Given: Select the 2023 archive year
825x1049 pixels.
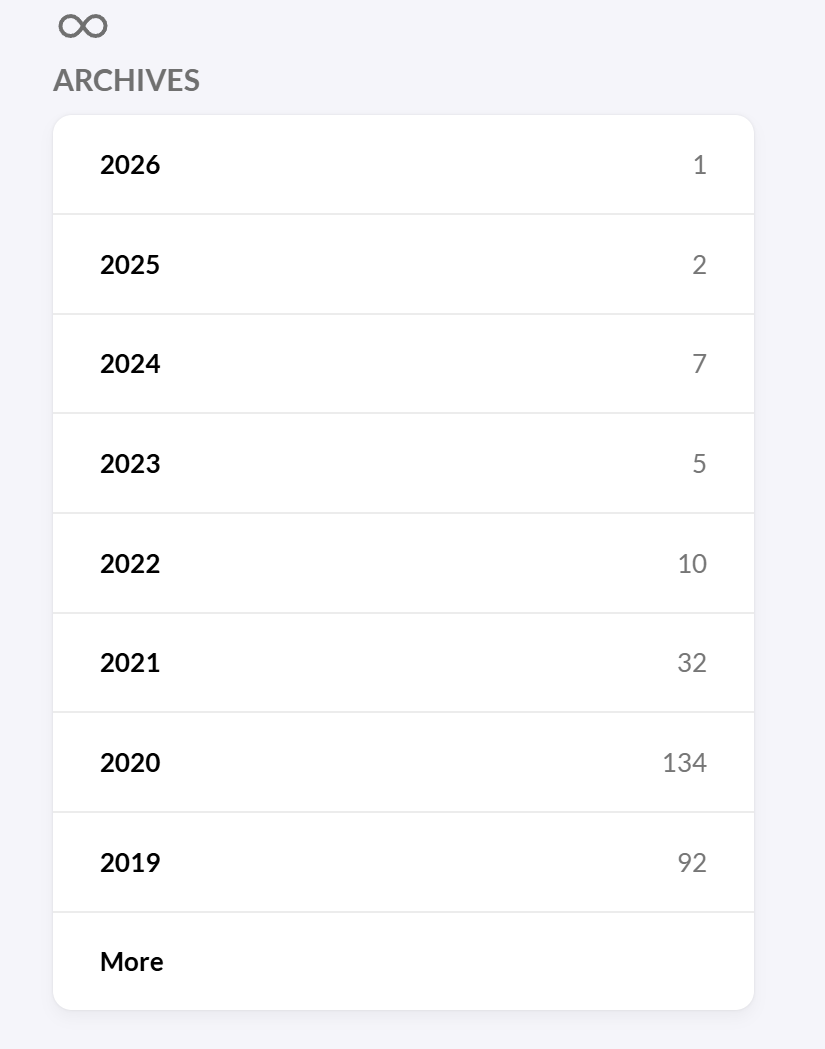Looking at the screenshot, I should pos(130,464).
